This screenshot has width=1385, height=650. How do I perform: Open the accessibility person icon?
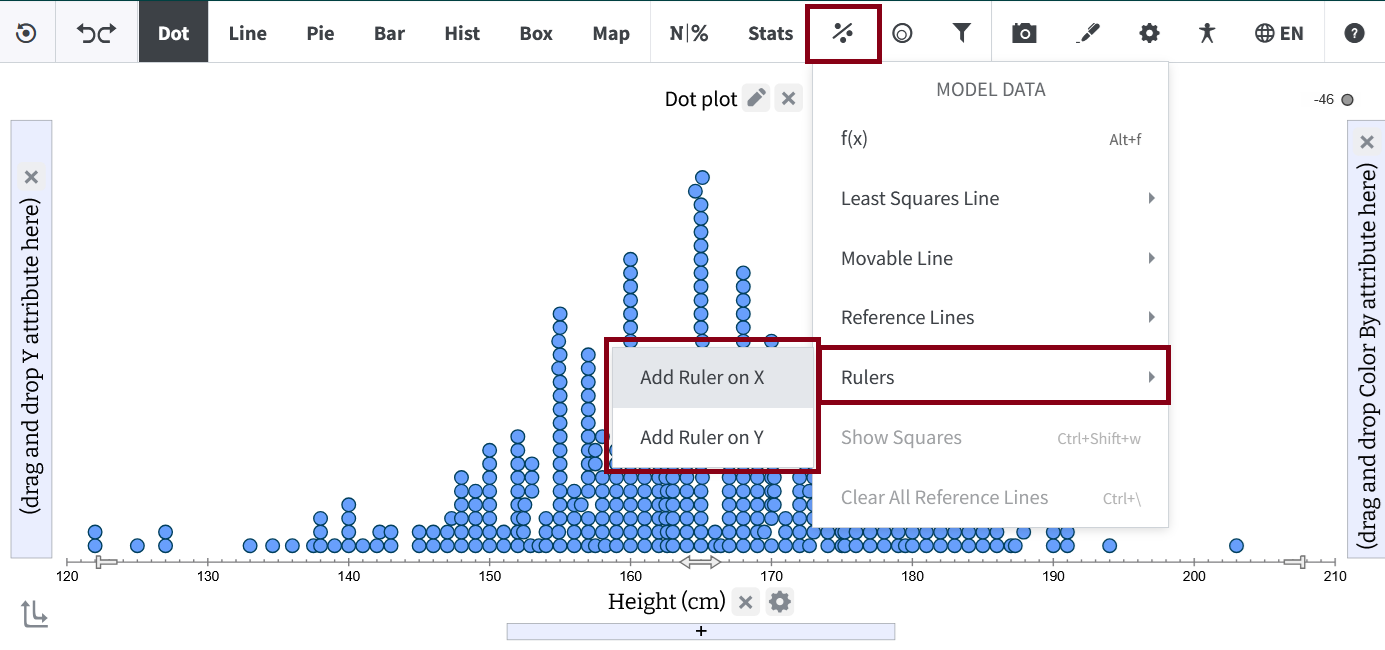(x=1207, y=33)
